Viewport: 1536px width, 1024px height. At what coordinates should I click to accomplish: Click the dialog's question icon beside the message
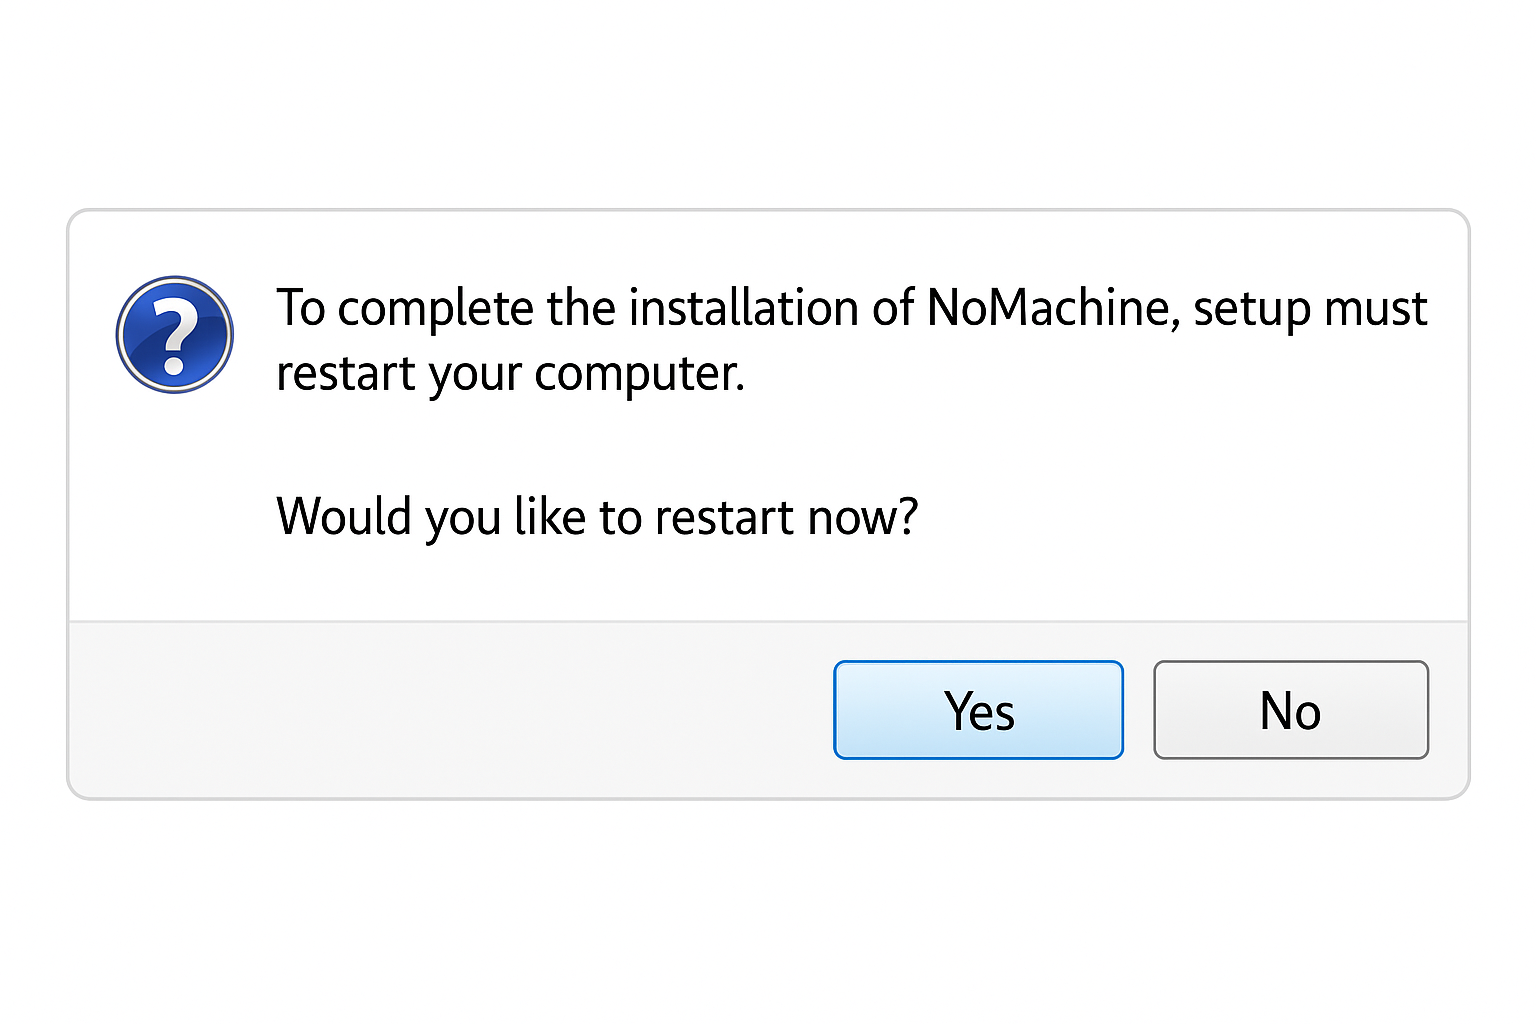tap(175, 334)
